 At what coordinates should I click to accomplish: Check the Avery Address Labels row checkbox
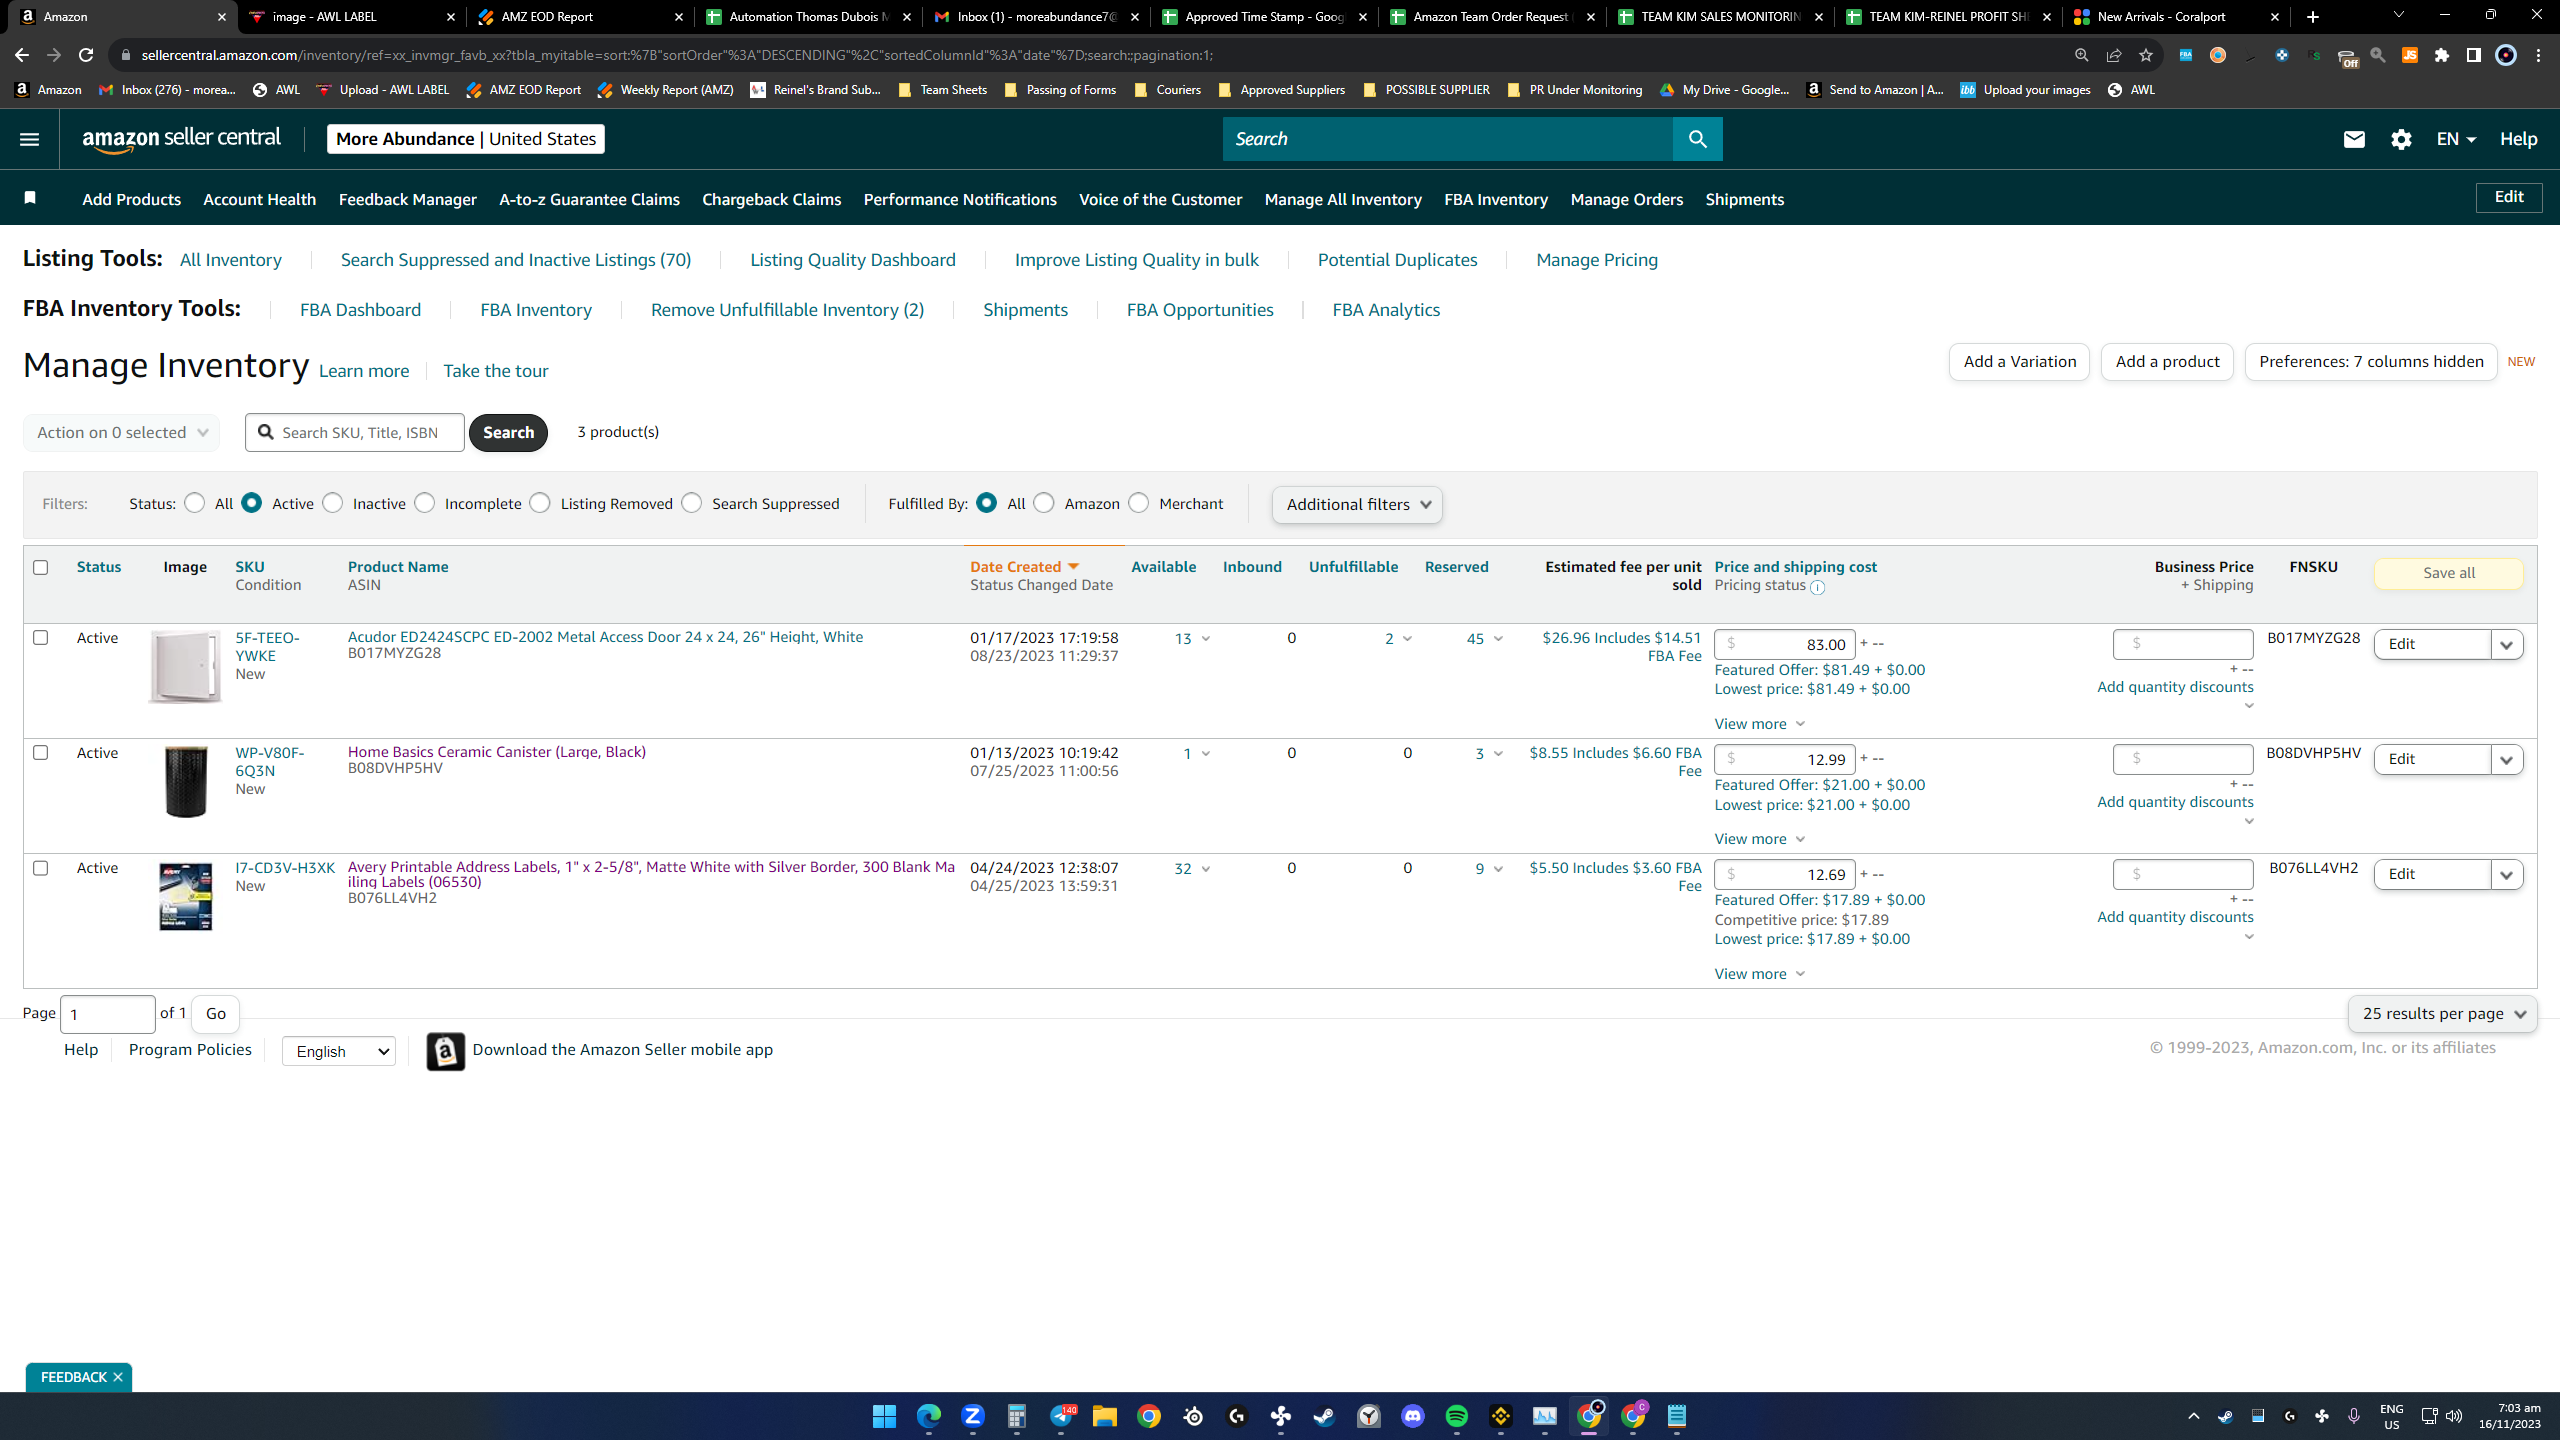(41, 867)
